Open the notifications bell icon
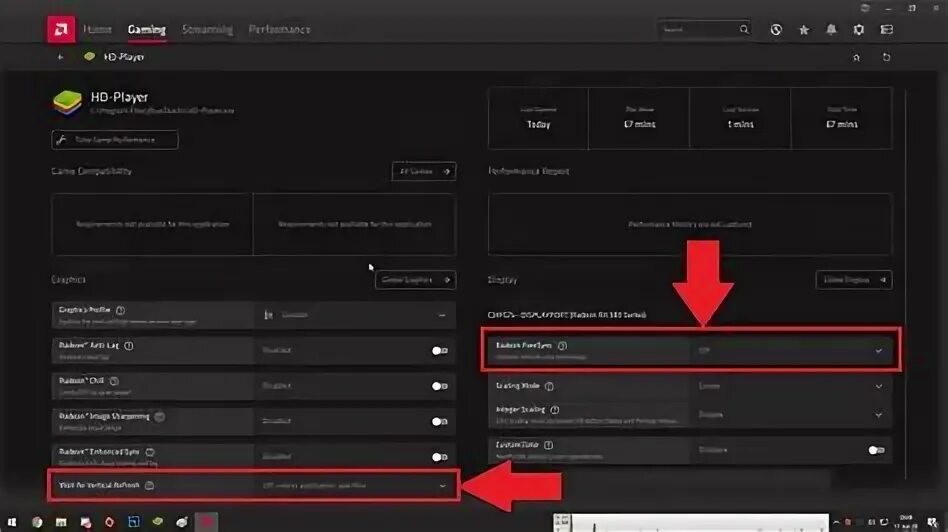The height and width of the screenshot is (532, 948). (831, 30)
